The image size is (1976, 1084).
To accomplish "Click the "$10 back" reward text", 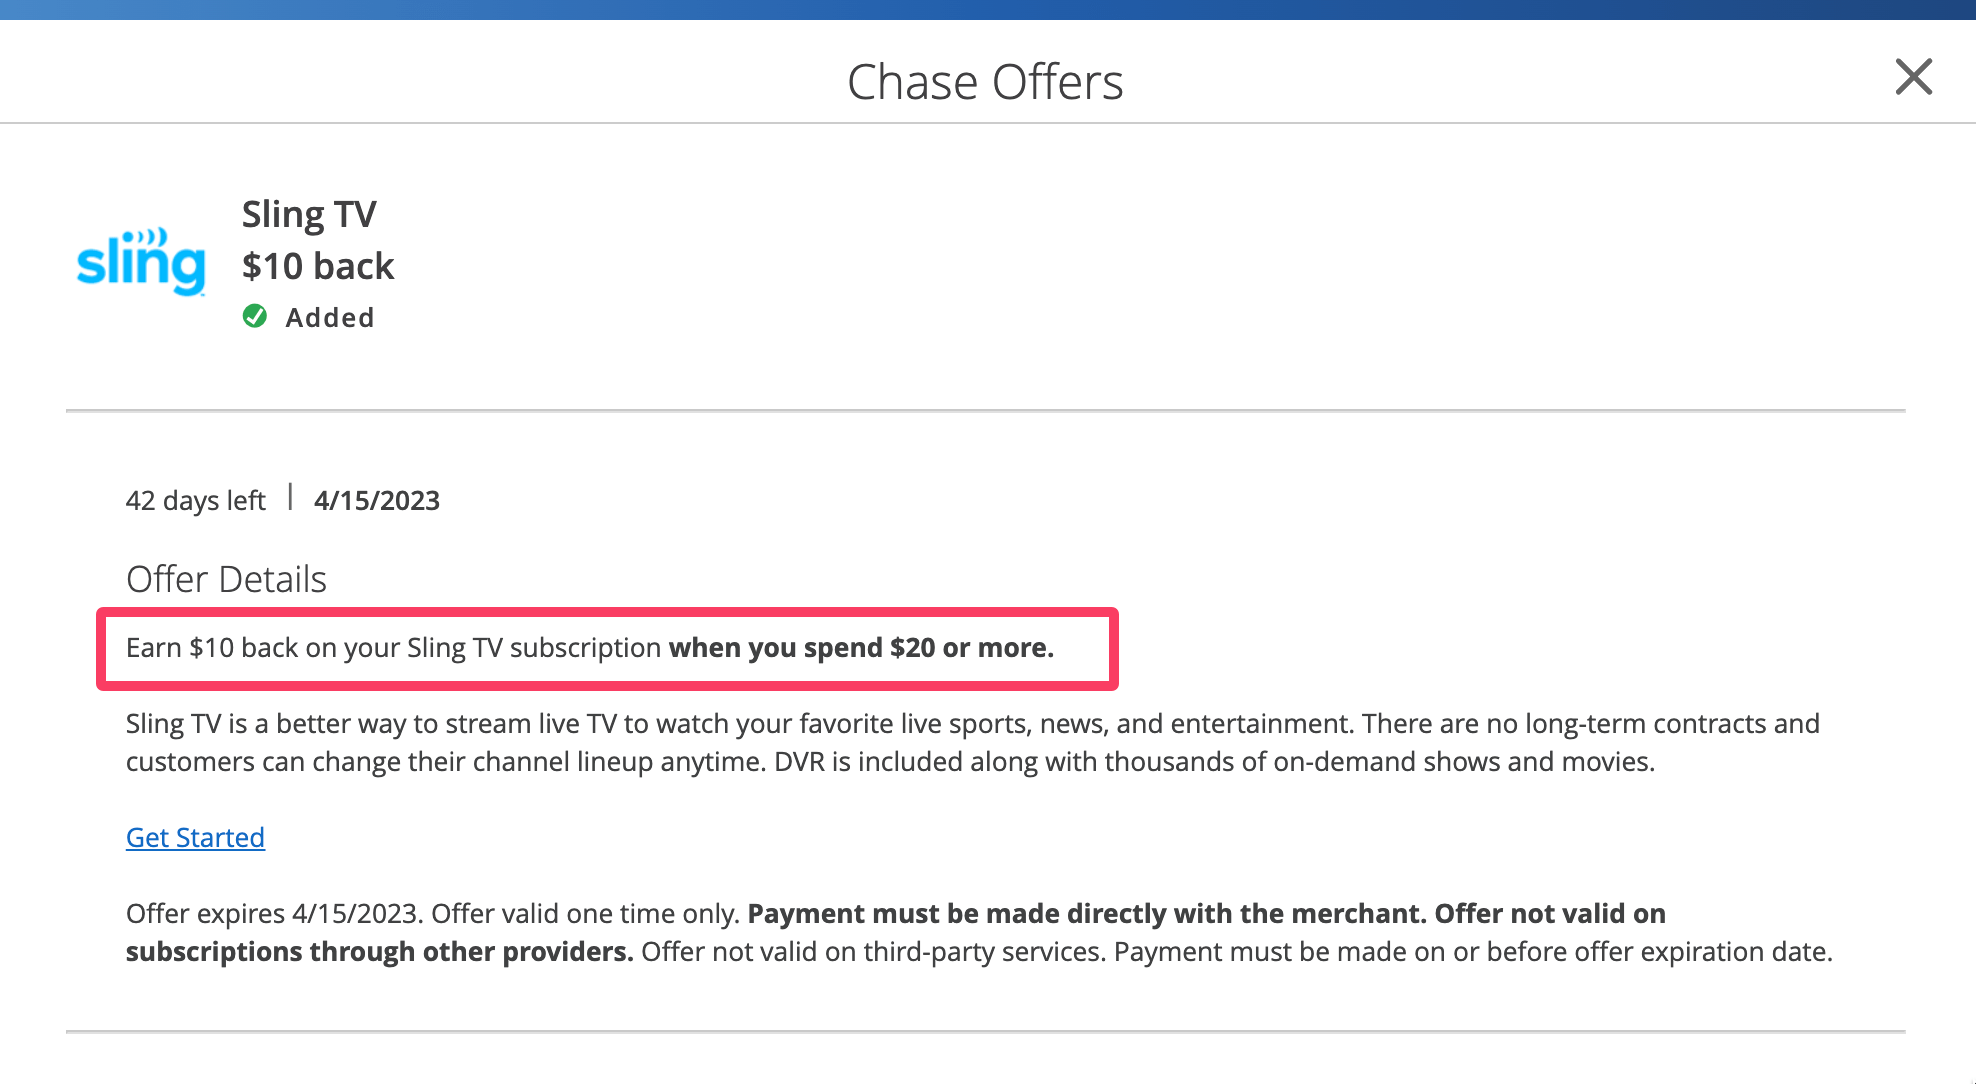I will (318, 266).
